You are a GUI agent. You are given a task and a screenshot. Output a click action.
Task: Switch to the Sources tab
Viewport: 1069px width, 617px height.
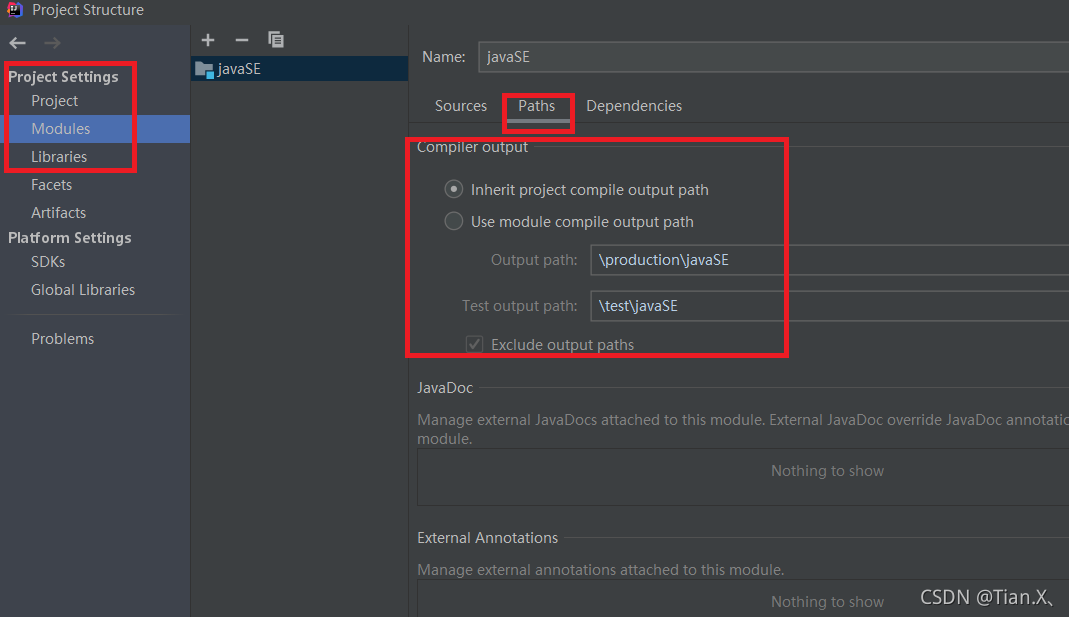461,106
